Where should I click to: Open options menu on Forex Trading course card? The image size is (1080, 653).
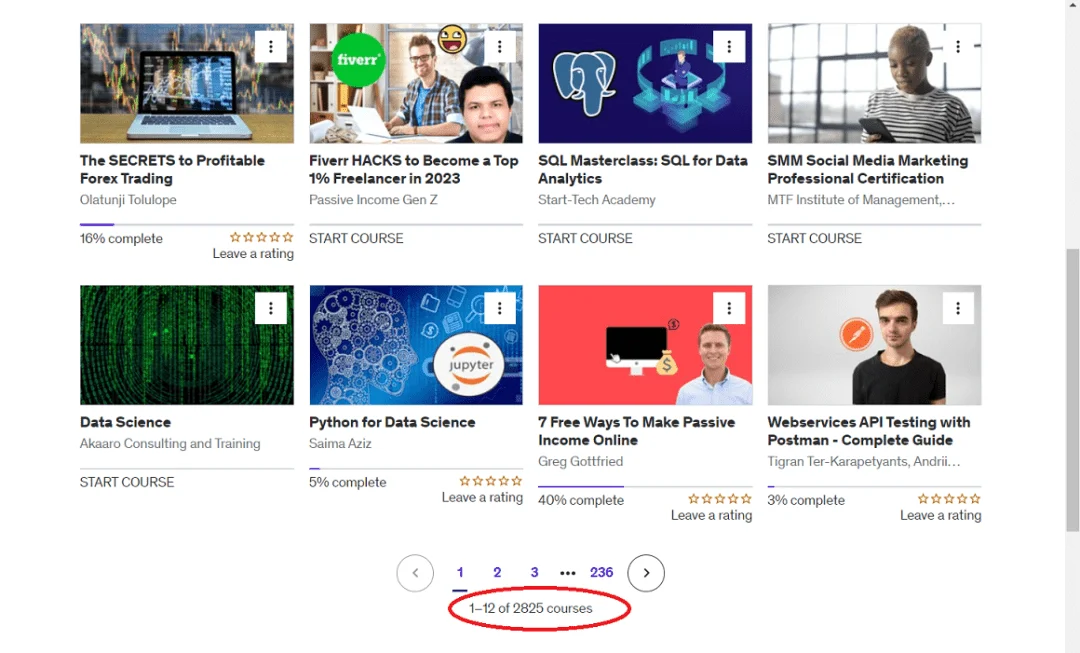(x=271, y=47)
